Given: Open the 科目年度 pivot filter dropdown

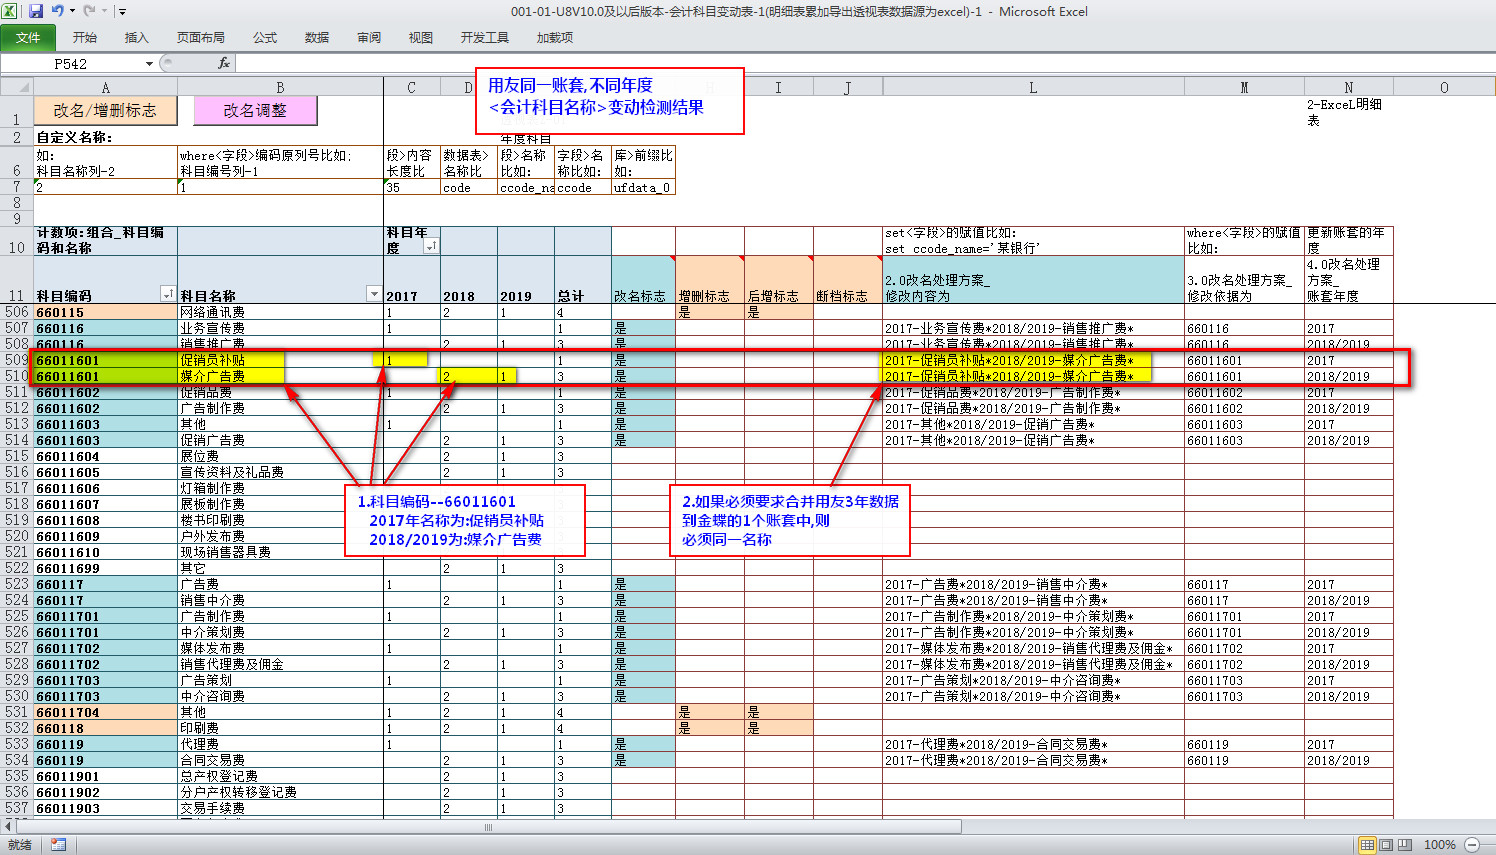Looking at the screenshot, I should pyautogui.click(x=430, y=246).
